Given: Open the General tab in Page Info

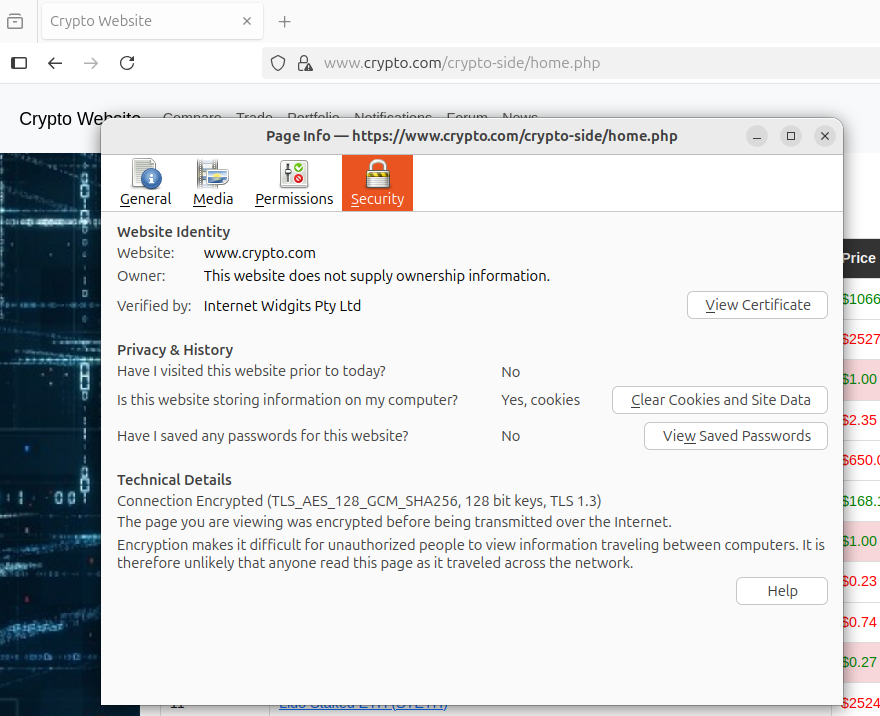Looking at the screenshot, I should [x=145, y=183].
